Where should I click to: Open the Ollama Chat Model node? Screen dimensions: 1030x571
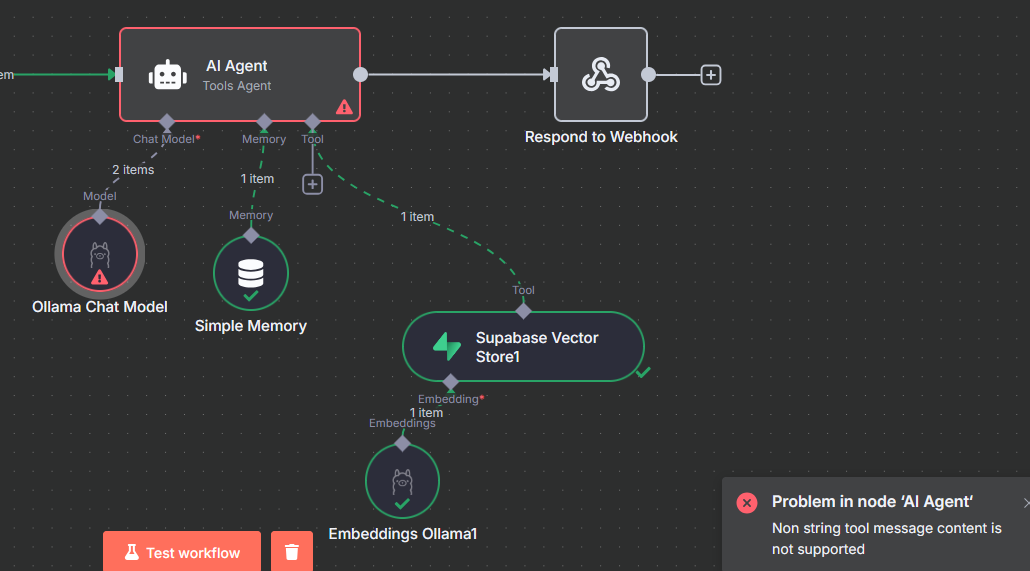tap(100, 254)
